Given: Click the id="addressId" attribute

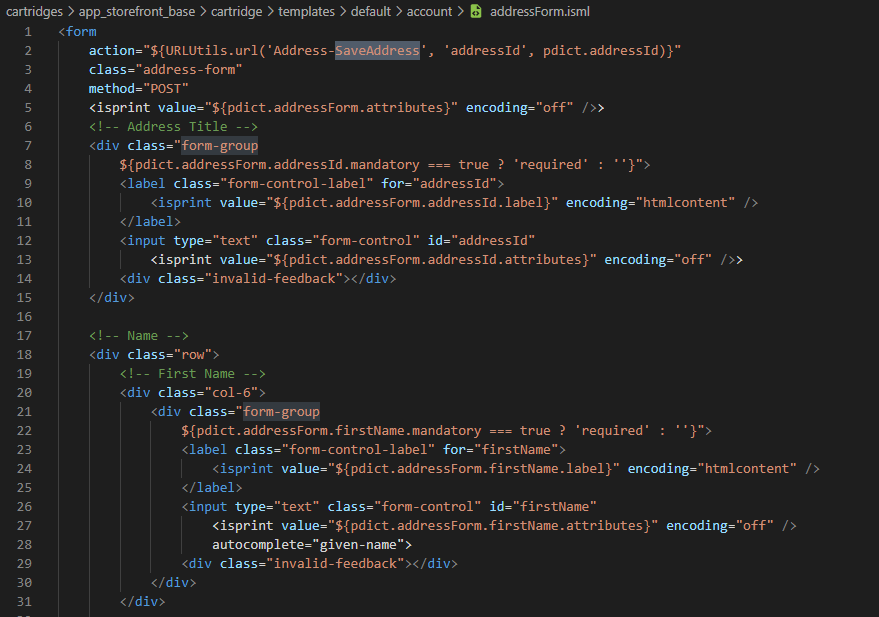Looking at the screenshot, I should pos(481,241).
